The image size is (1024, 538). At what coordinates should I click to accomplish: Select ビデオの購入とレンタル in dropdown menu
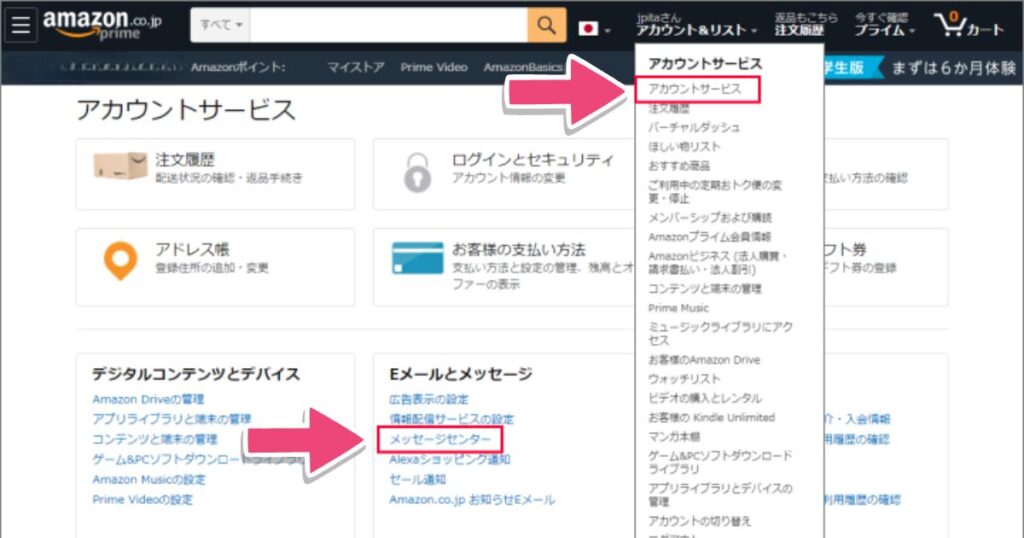(705, 398)
